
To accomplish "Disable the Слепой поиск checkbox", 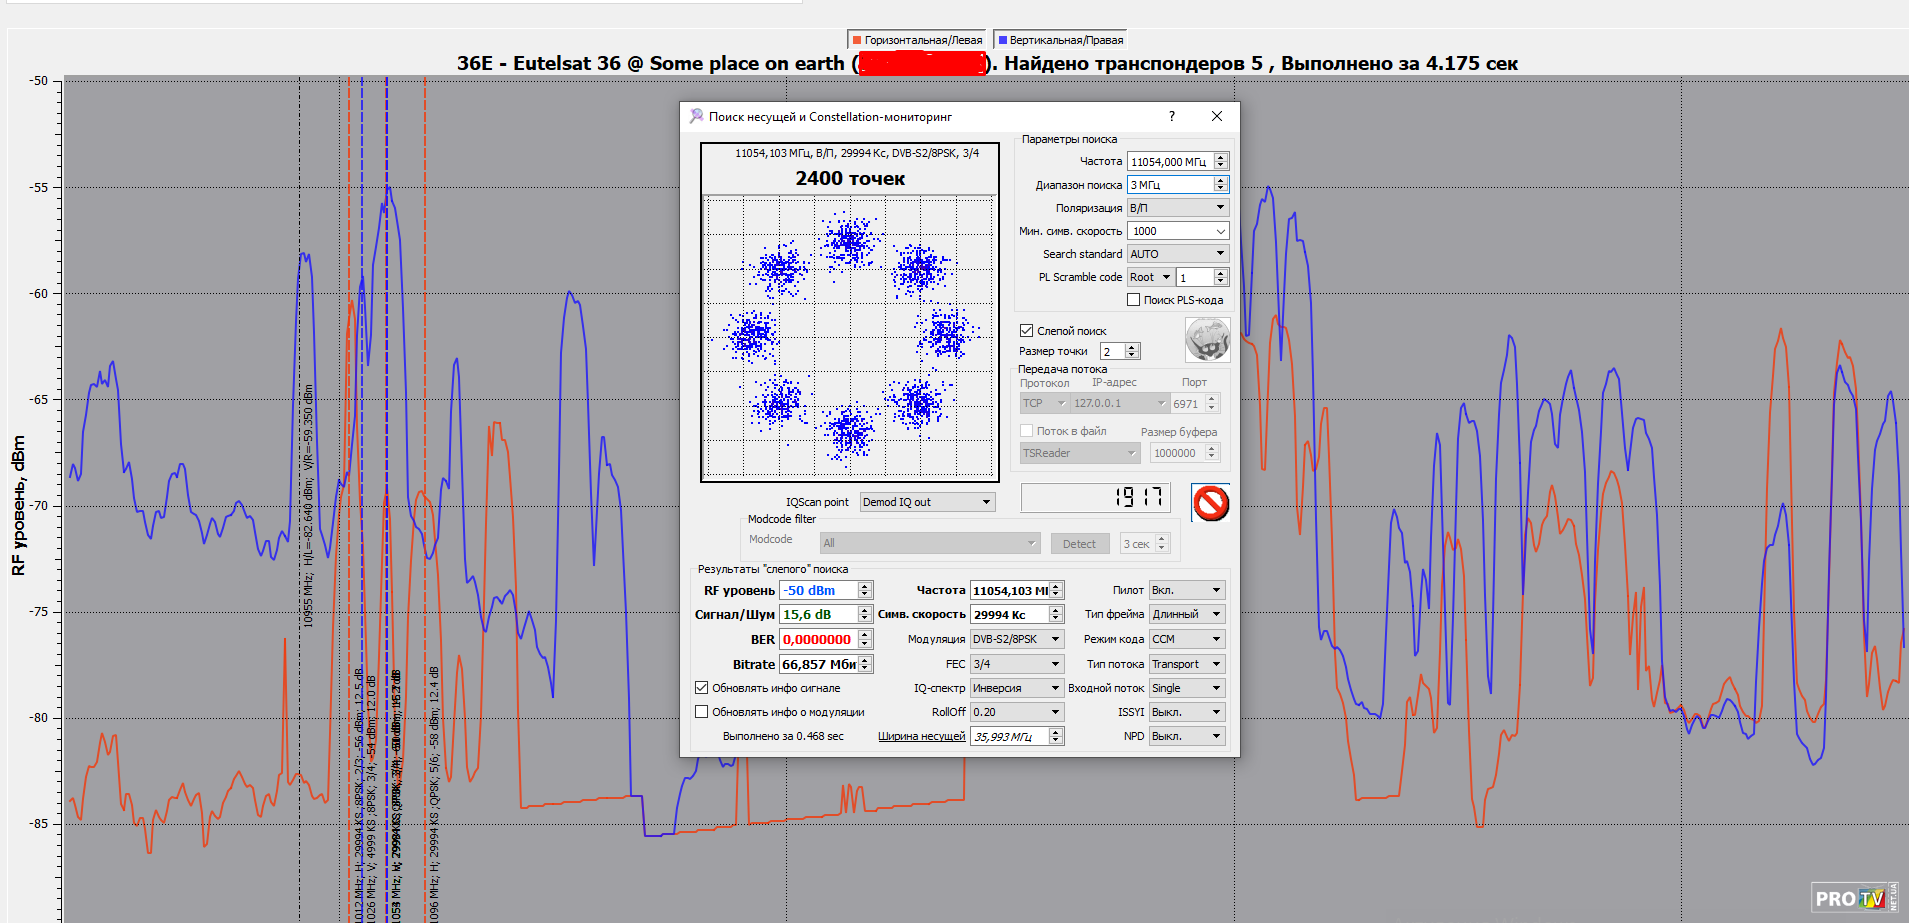I will tap(1026, 331).
